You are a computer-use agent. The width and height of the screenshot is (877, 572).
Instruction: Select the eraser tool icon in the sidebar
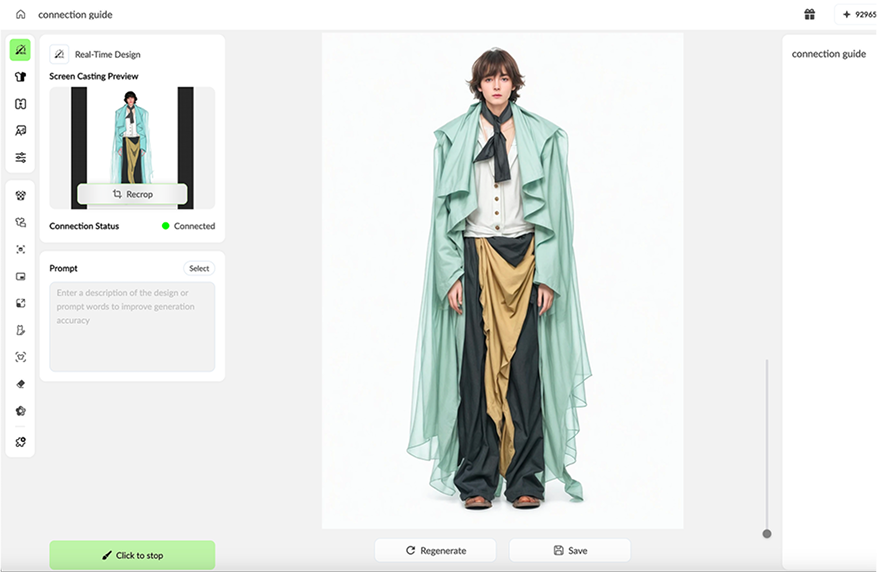point(20,384)
